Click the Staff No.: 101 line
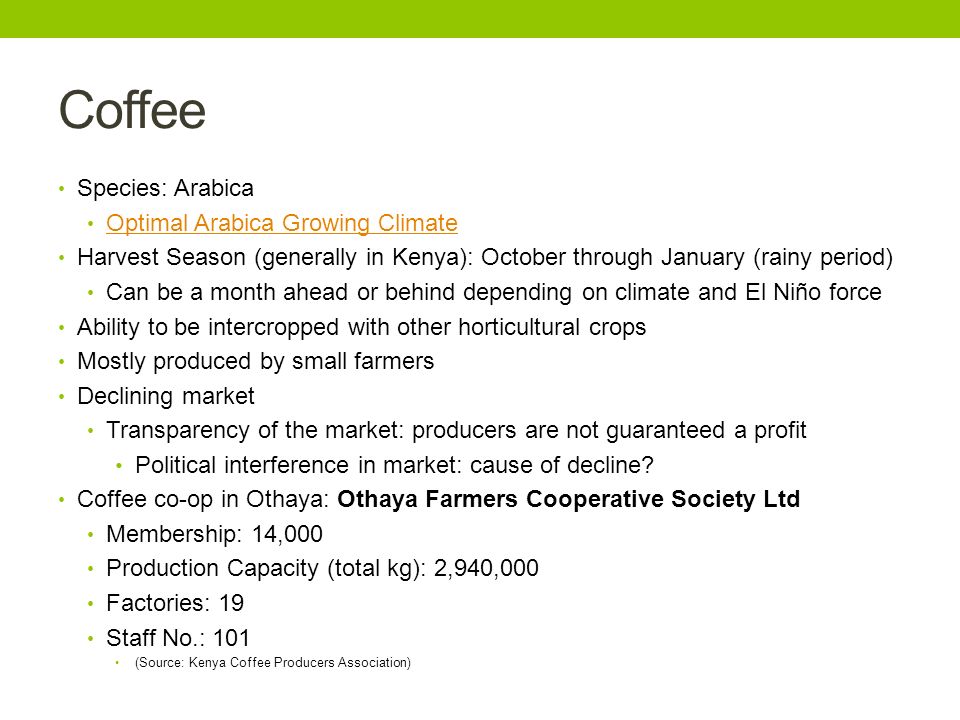This screenshot has height=720, width=960. tap(178, 639)
